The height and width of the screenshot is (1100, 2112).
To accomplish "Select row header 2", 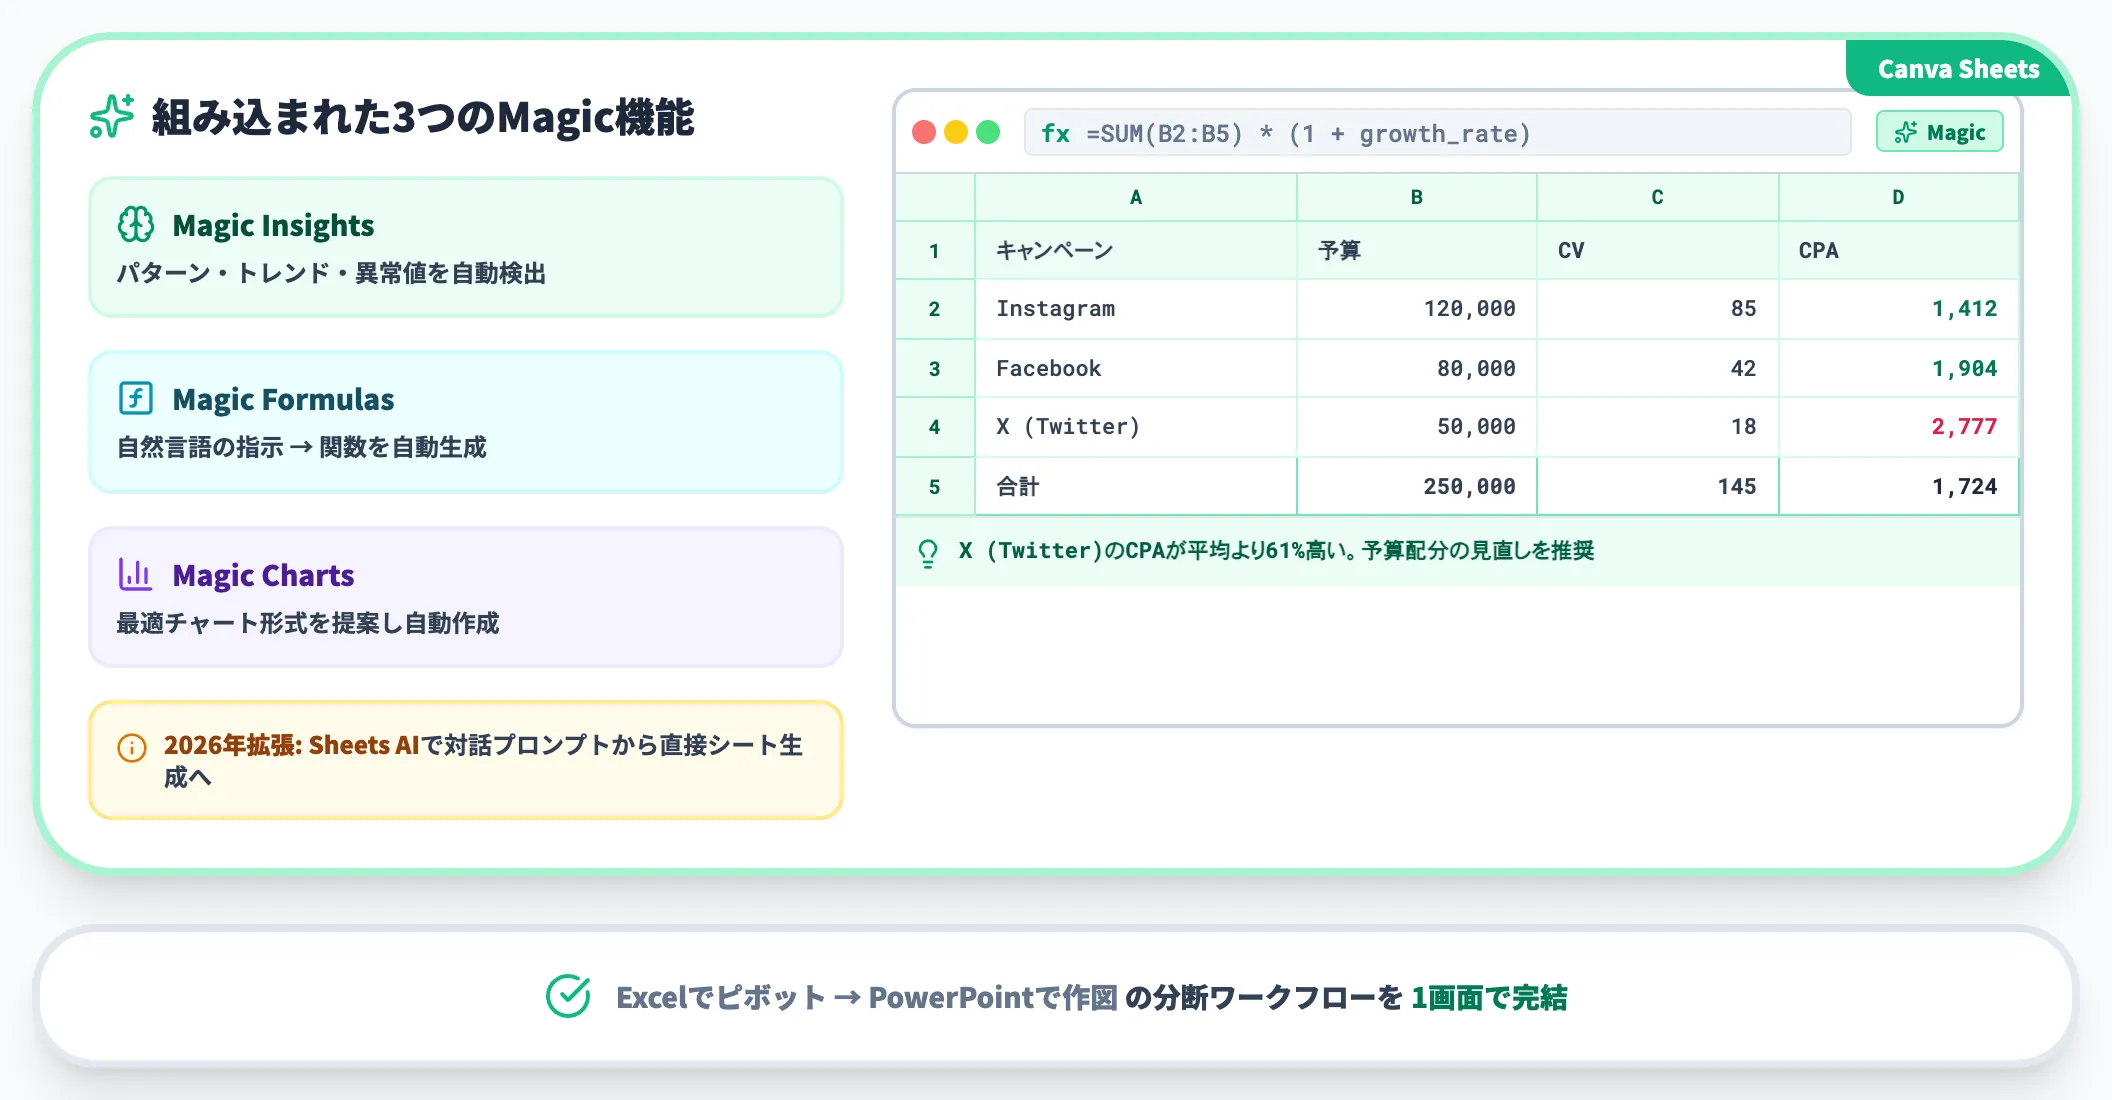I will point(934,309).
